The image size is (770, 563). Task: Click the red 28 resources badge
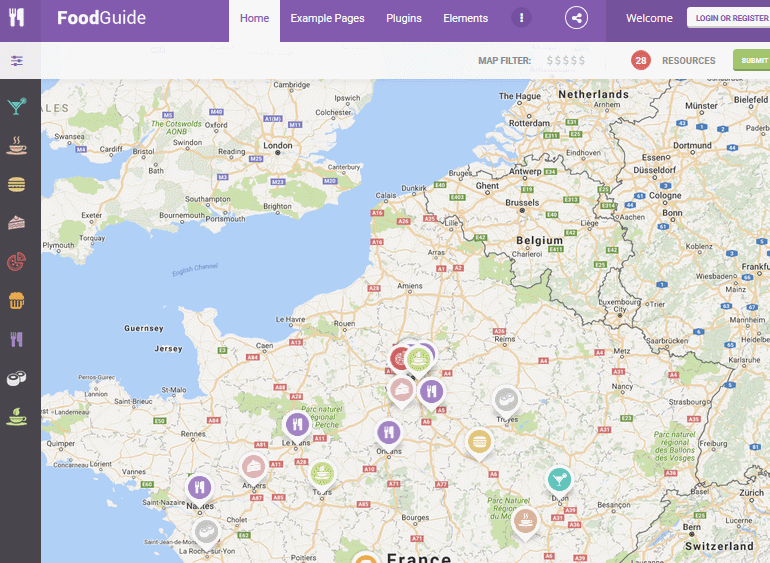click(x=641, y=60)
